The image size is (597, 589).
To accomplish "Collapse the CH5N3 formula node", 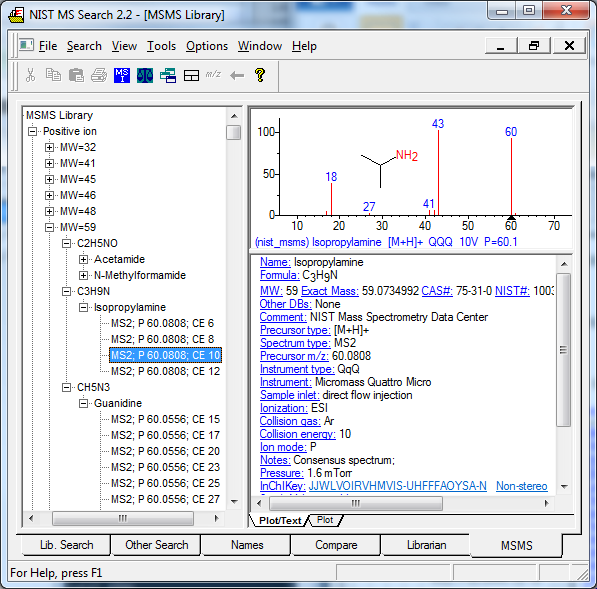I will pos(66,387).
